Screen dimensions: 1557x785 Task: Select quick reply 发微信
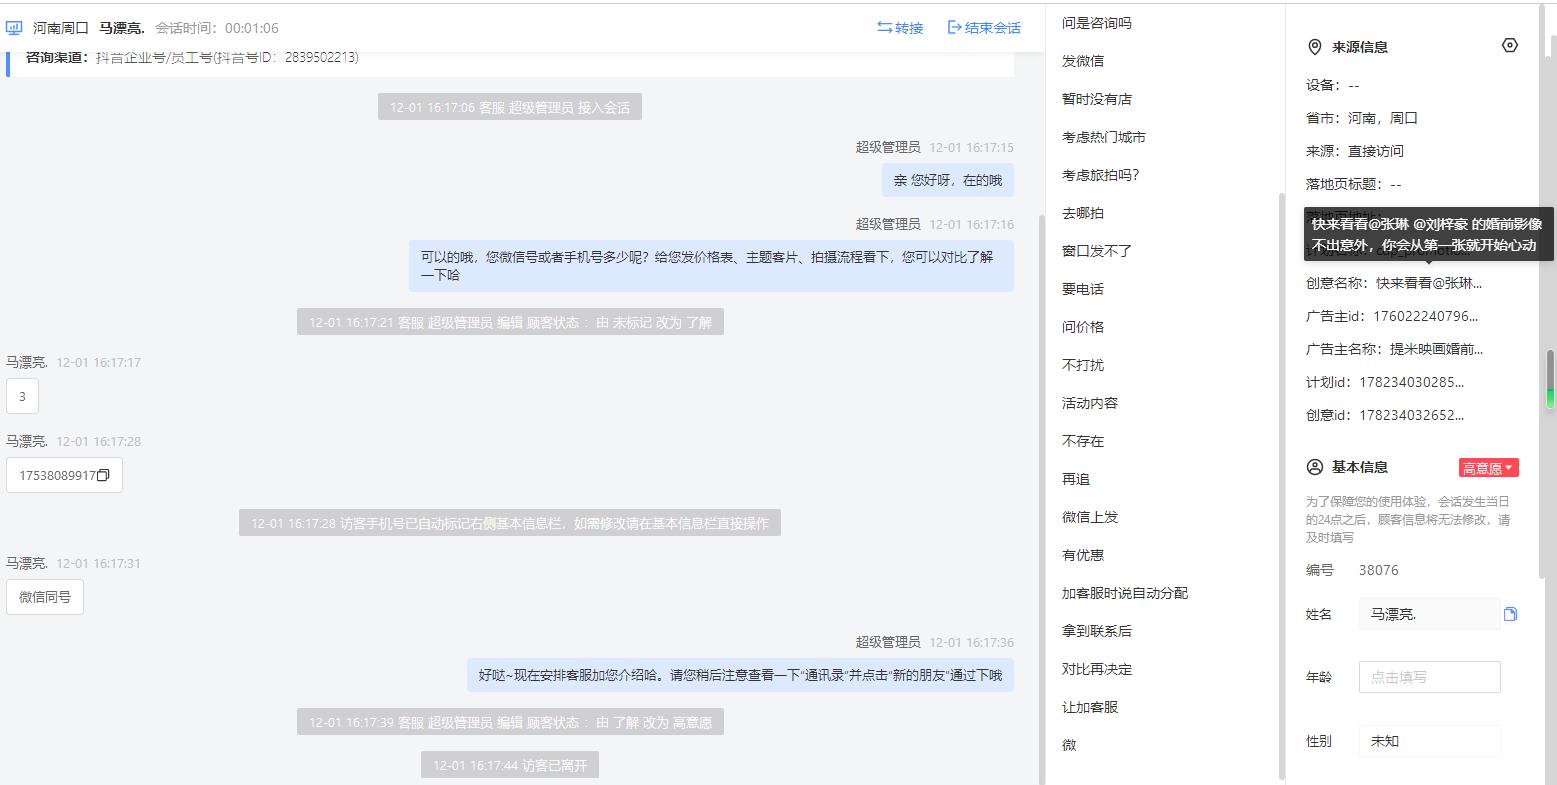[x=1082, y=61]
